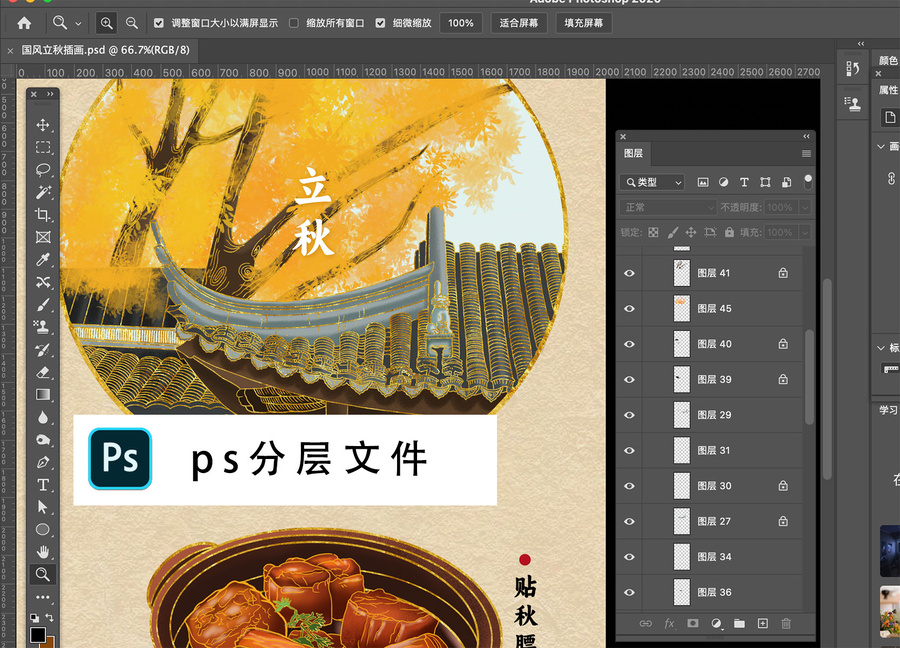Select the Clone Stamp tool
Screen dimensions: 900x648
[42, 327]
